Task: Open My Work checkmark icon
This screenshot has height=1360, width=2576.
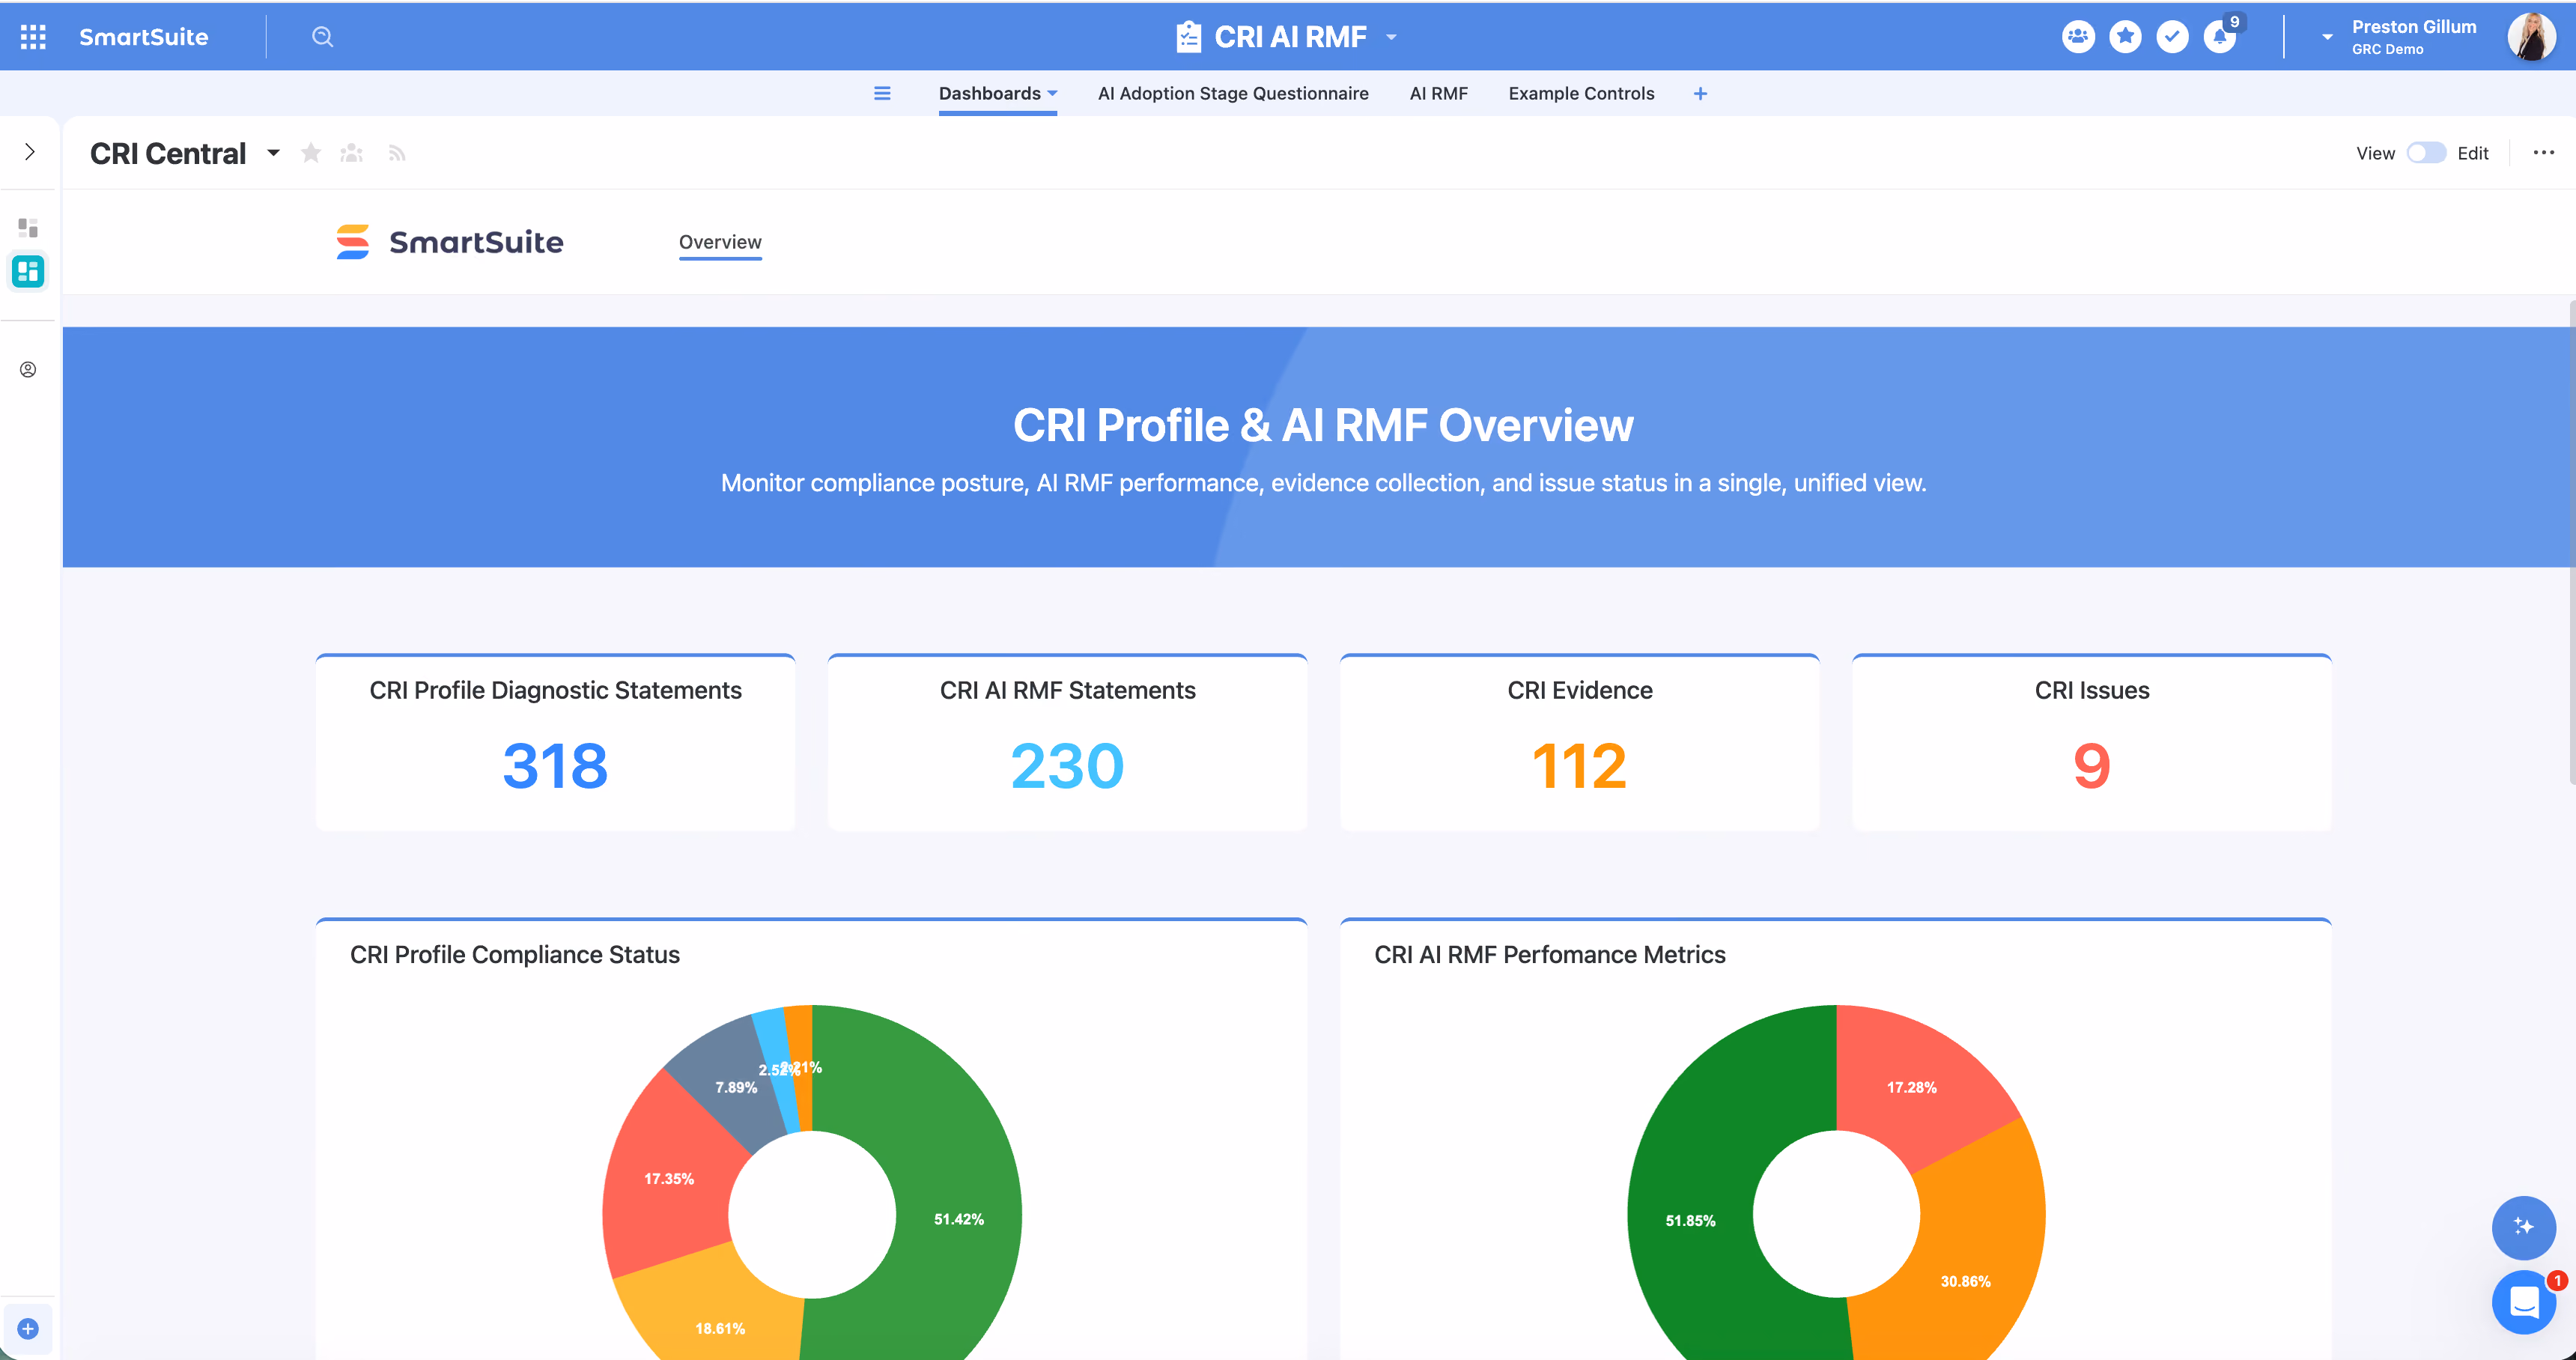Action: (x=2172, y=37)
